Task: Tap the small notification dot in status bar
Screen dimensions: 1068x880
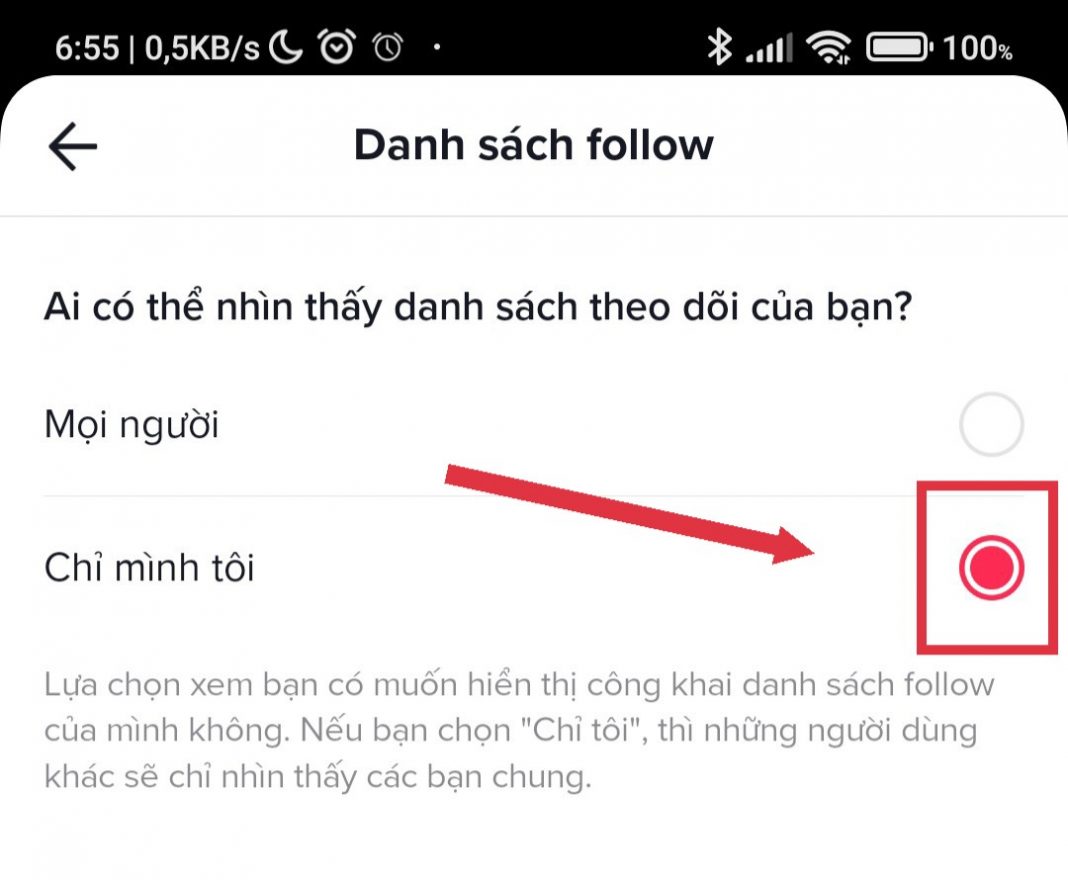Action: 437,47
